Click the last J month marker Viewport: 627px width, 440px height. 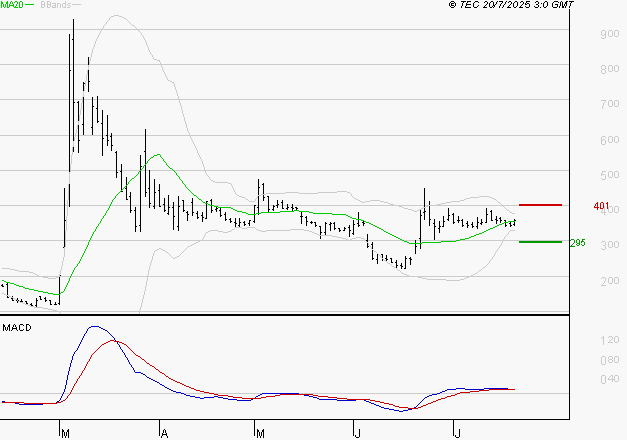457,433
